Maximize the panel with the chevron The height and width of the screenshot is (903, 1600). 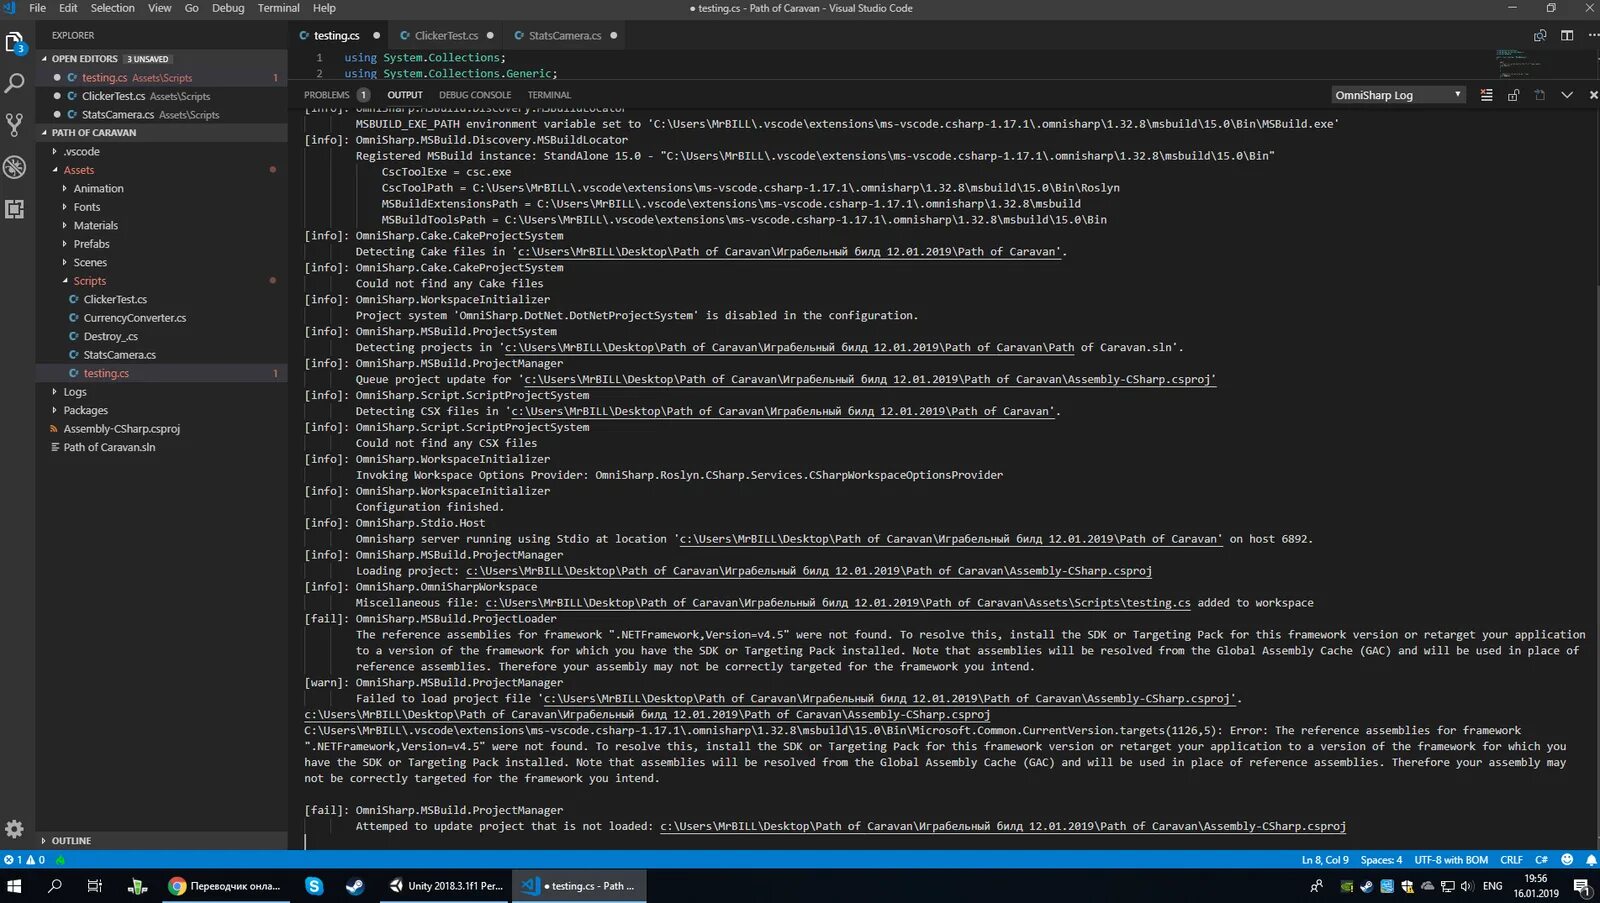(1567, 95)
